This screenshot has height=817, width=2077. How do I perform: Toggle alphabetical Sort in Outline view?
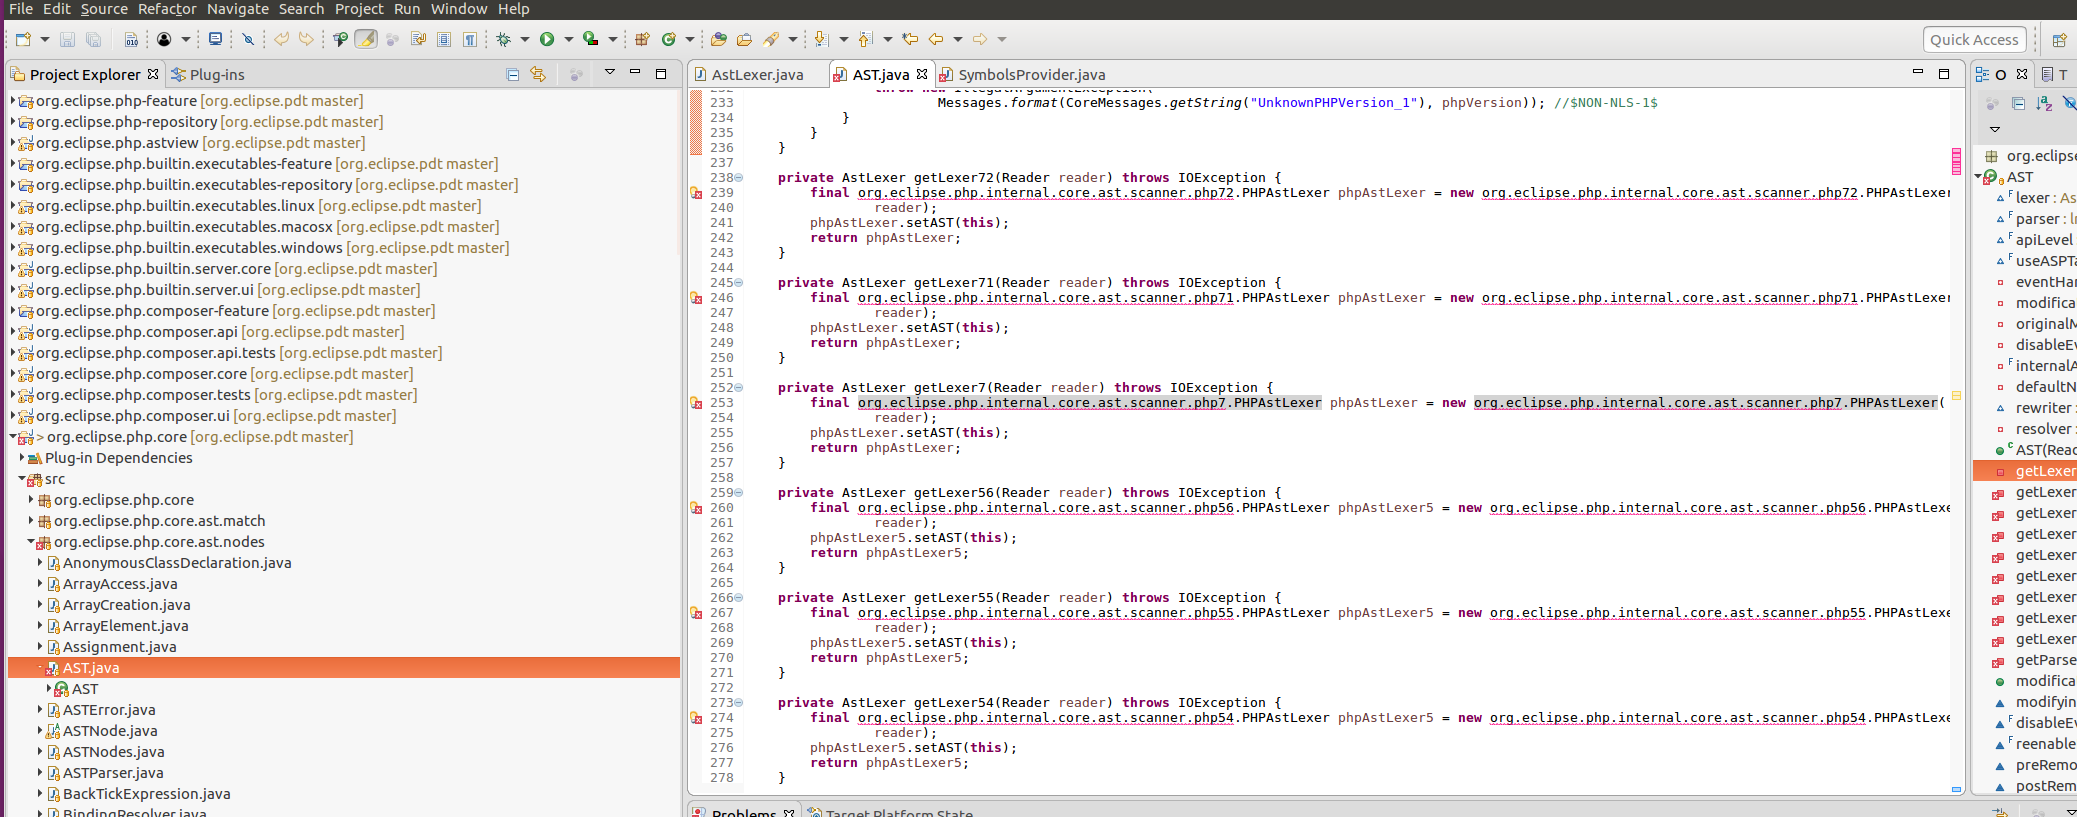tap(2044, 103)
